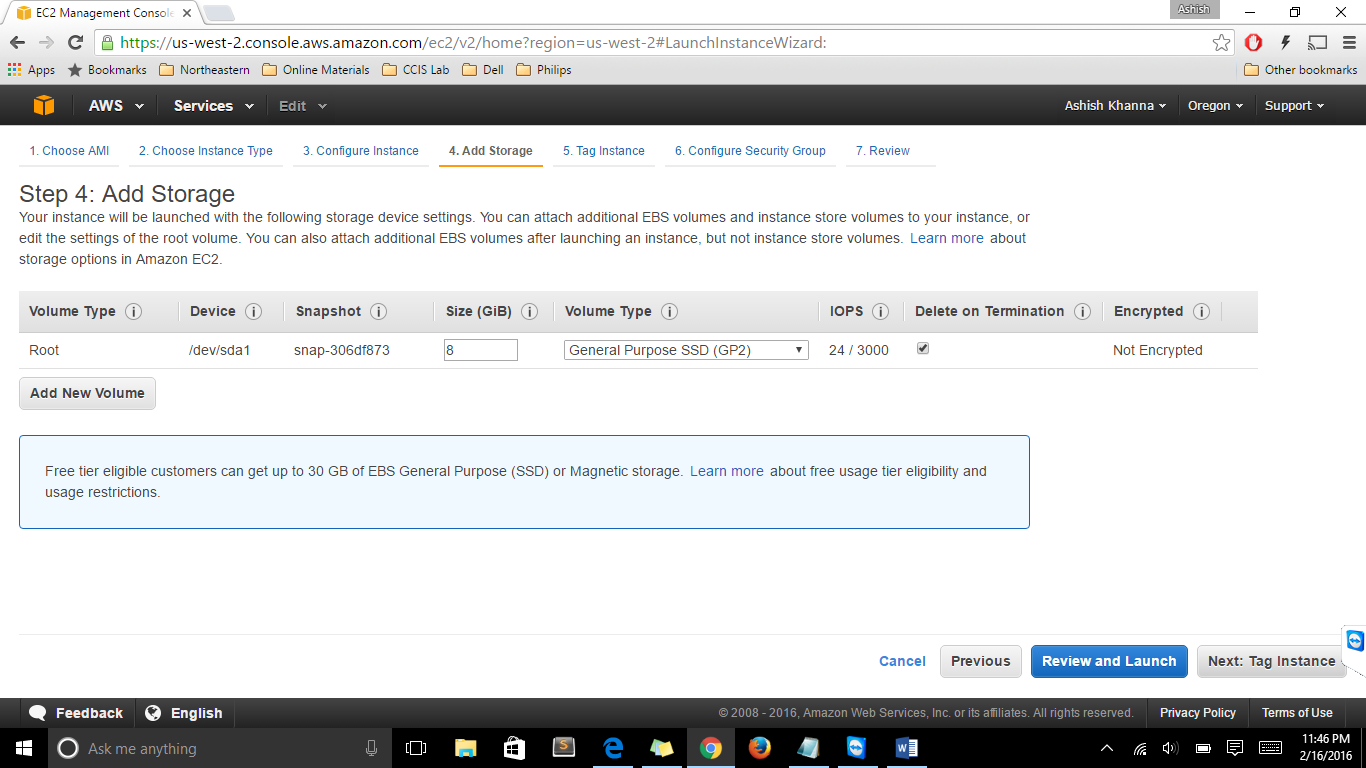Uncheck Delete on Termination checkbox
The width and height of the screenshot is (1366, 768).
[923, 349]
